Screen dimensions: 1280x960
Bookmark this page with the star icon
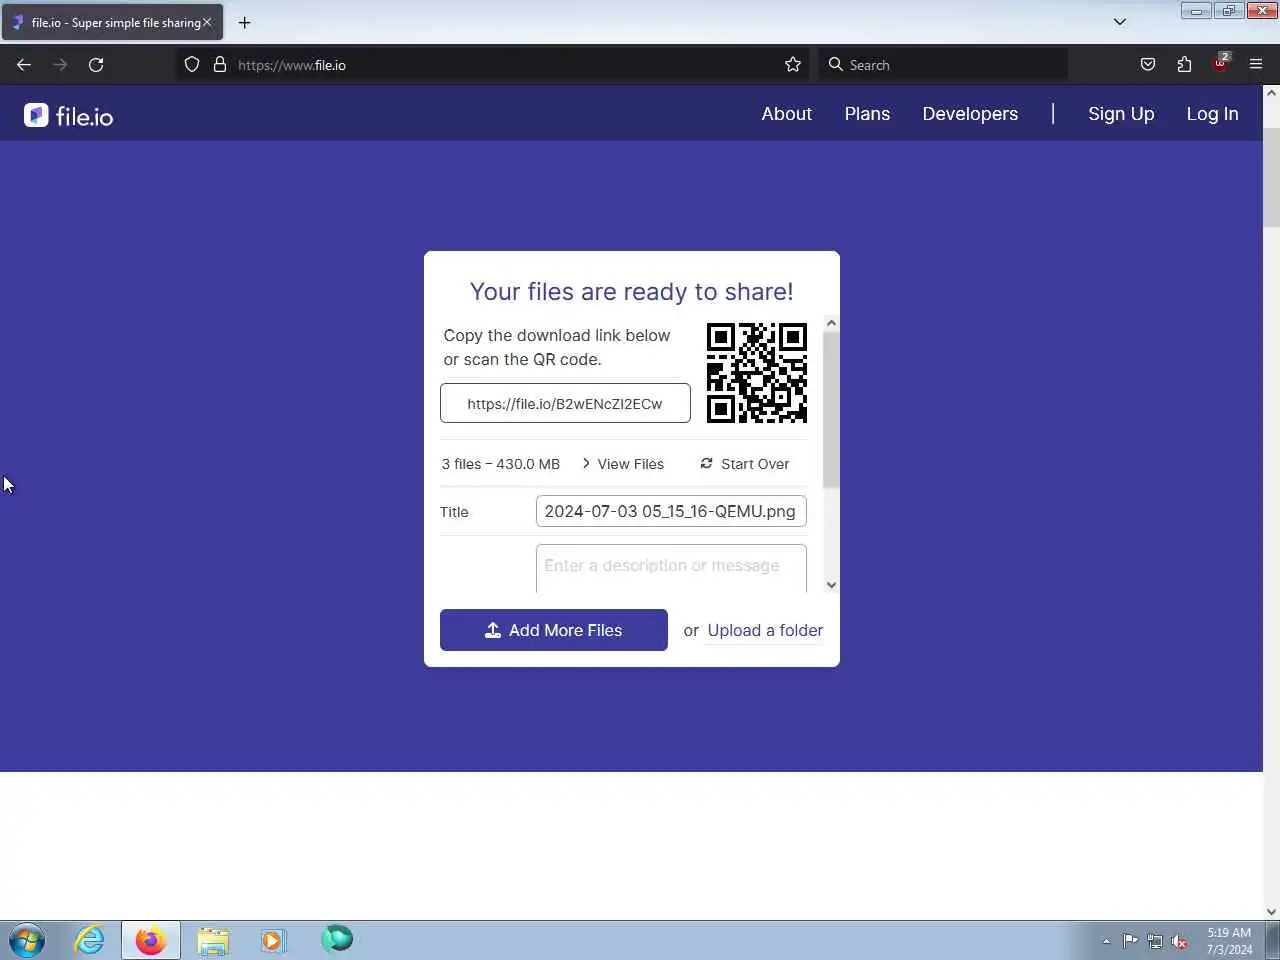click(x=793, y=65)
